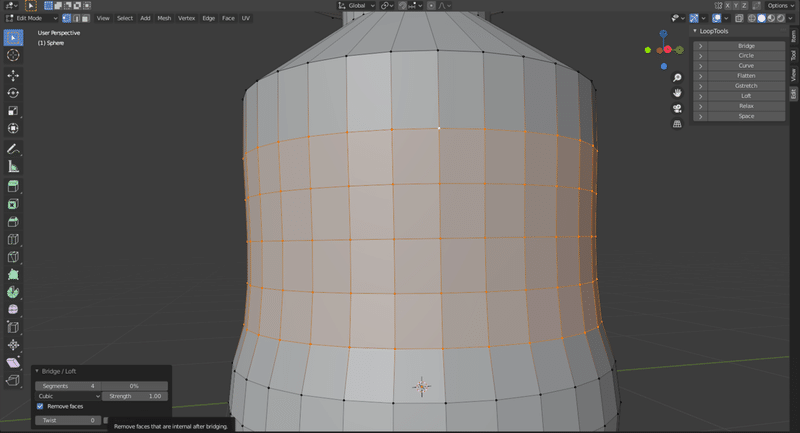This screenshot has height=433, width=800.
Task: Select the Knife tool
Action: tap(13, 257)
